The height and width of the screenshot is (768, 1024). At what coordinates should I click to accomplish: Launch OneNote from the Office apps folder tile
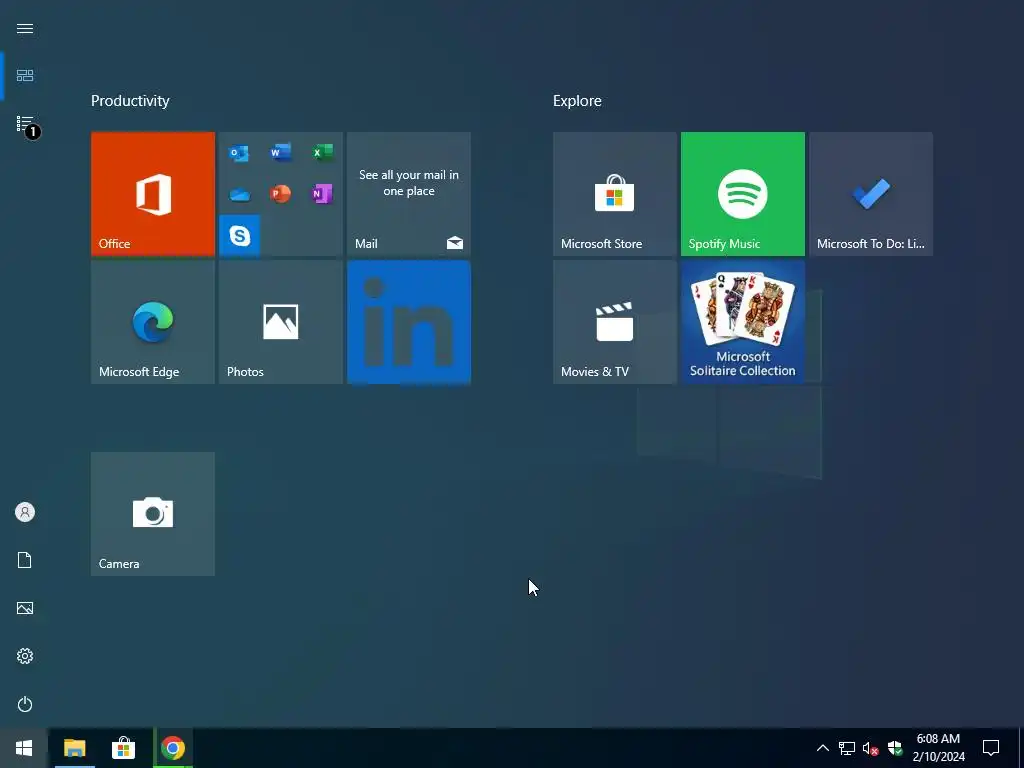[x=322, y=195]
